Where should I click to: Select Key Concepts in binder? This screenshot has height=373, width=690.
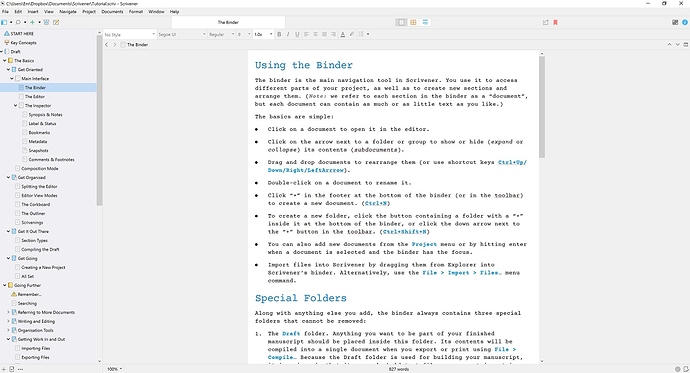tap(23, 43)
